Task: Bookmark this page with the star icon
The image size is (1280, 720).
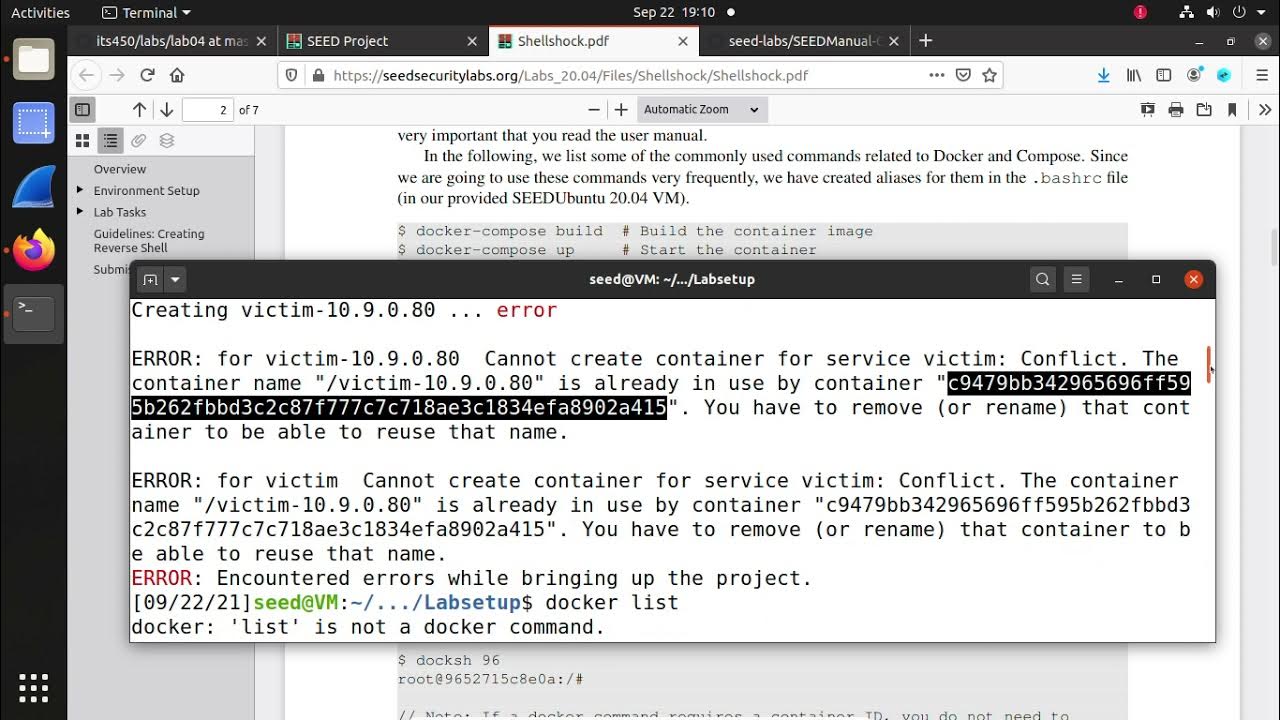Action: point(989,75)
